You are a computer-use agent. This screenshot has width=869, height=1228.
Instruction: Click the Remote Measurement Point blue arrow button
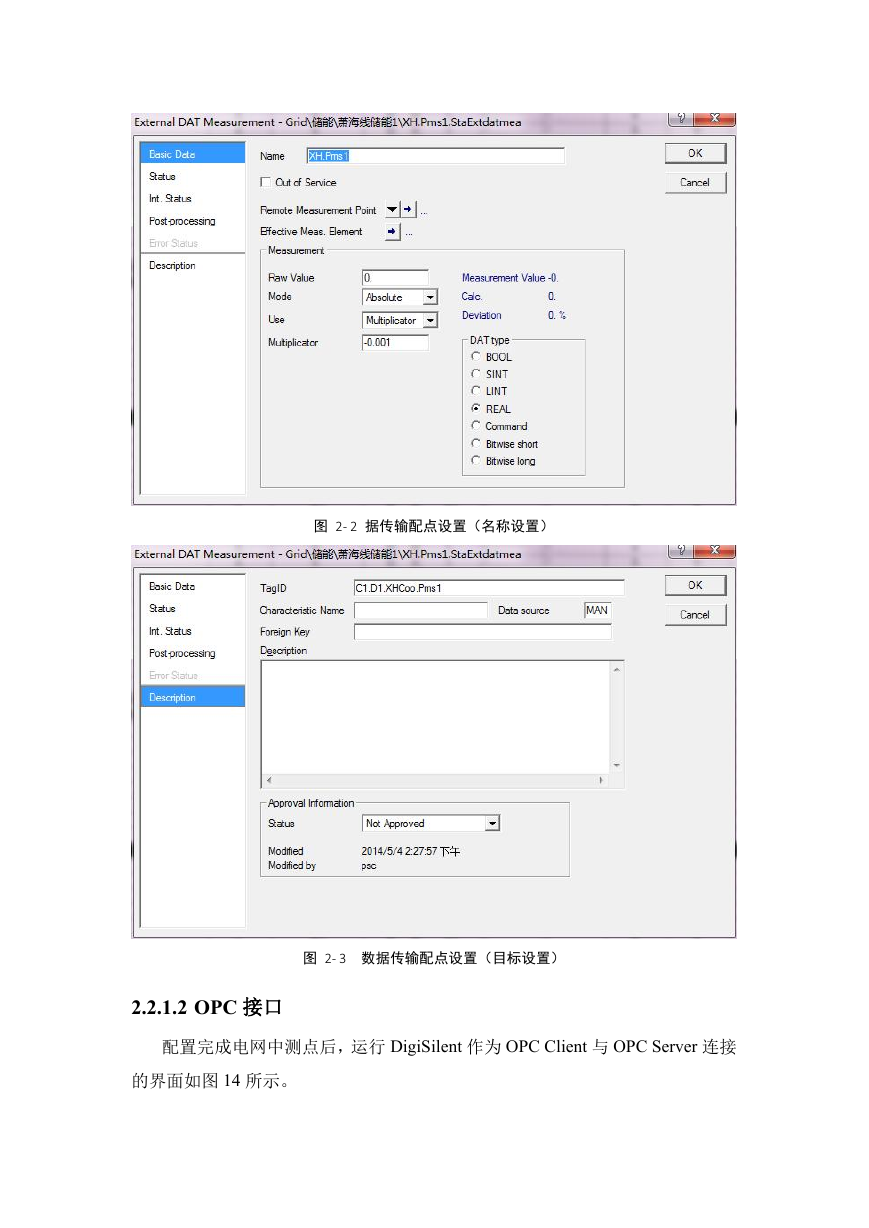pyautogui.click(x=408, y=210)
